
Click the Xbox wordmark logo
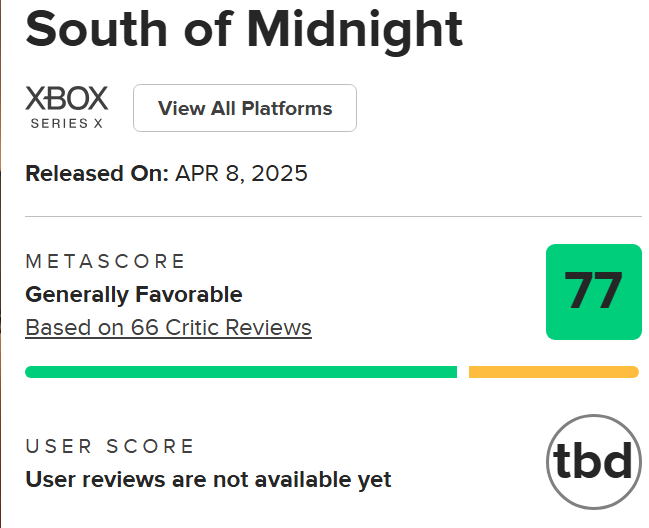[66, 99]
